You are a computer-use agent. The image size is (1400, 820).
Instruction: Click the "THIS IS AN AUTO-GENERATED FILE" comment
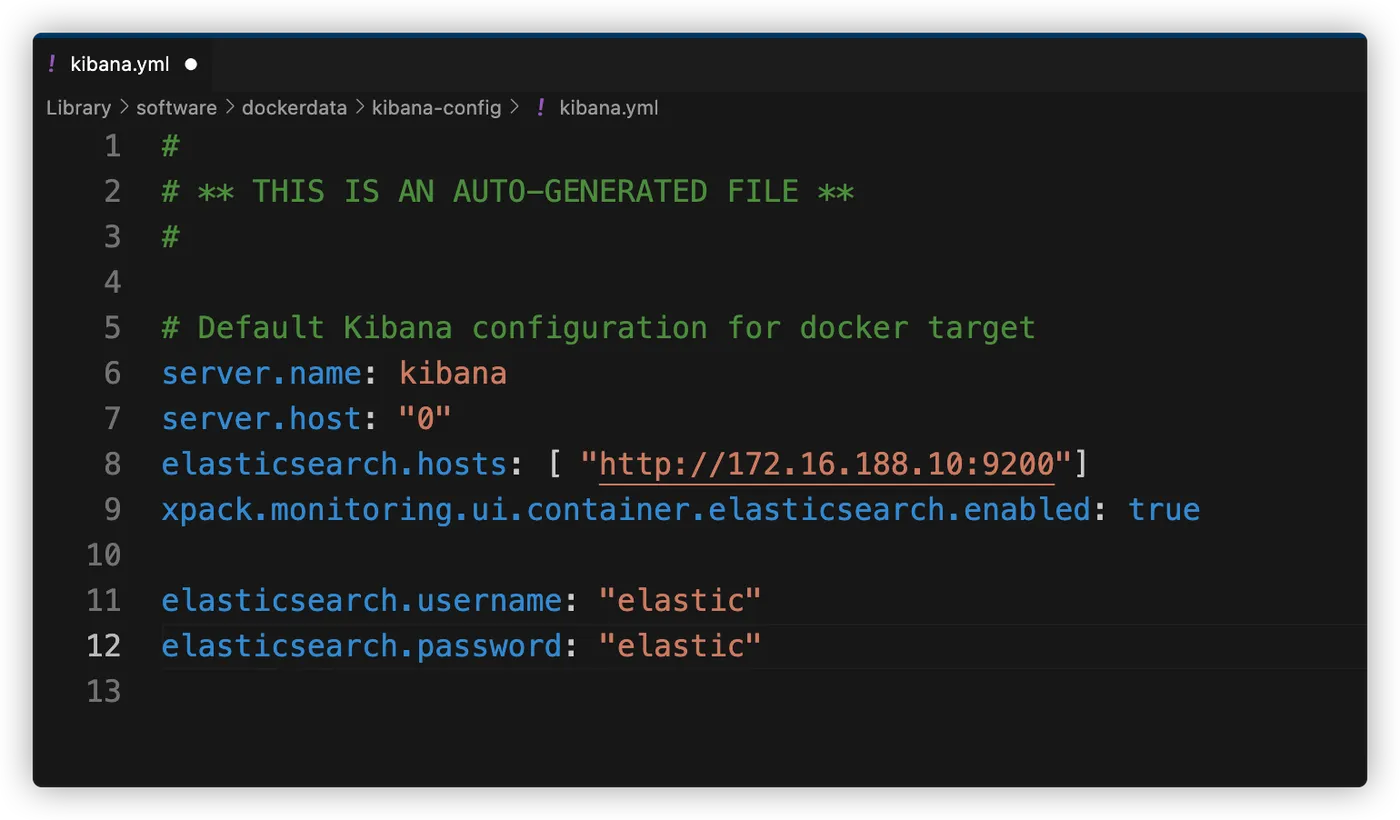(508, 191)
